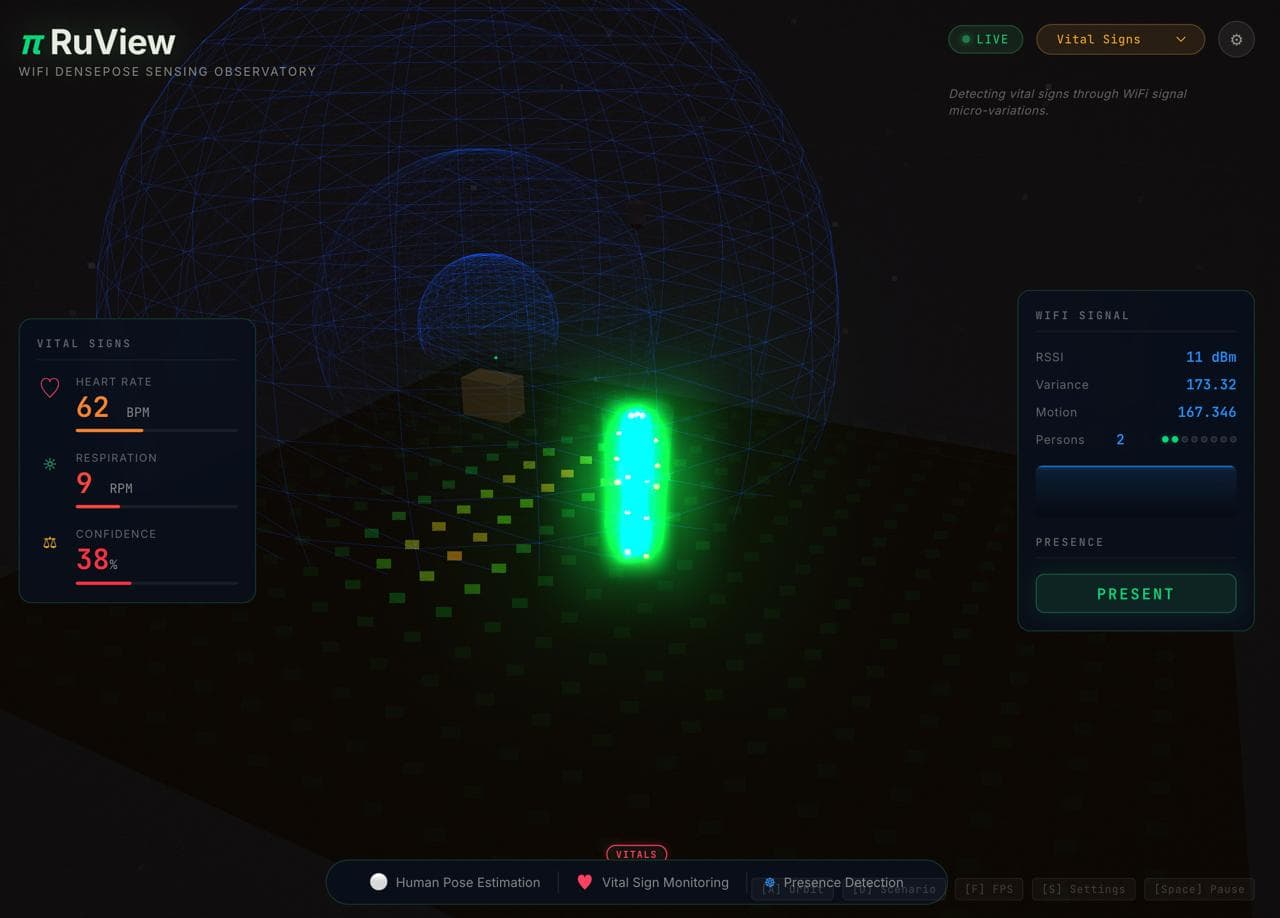Click the confidence red progress bar
Image resolution: width=1280 pixels, height=918 pixels.
[156, 582]
